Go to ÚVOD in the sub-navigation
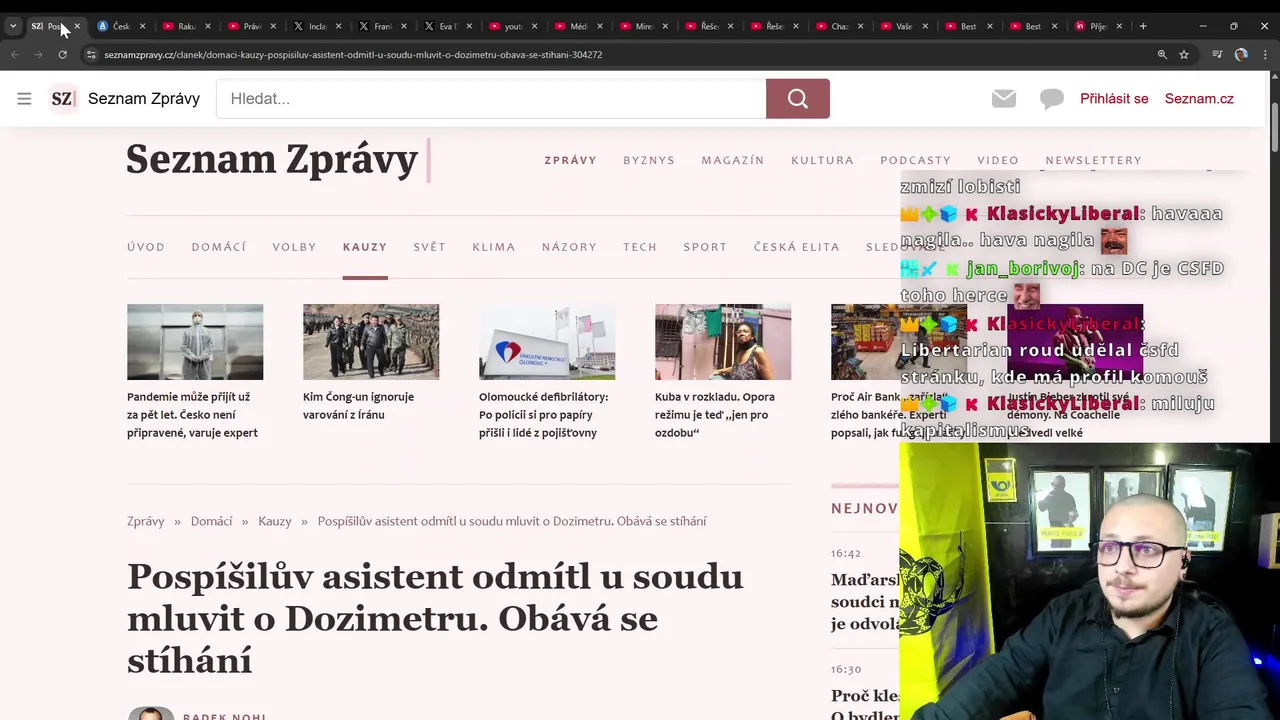Screen dimensions: 1280x720 146,247
